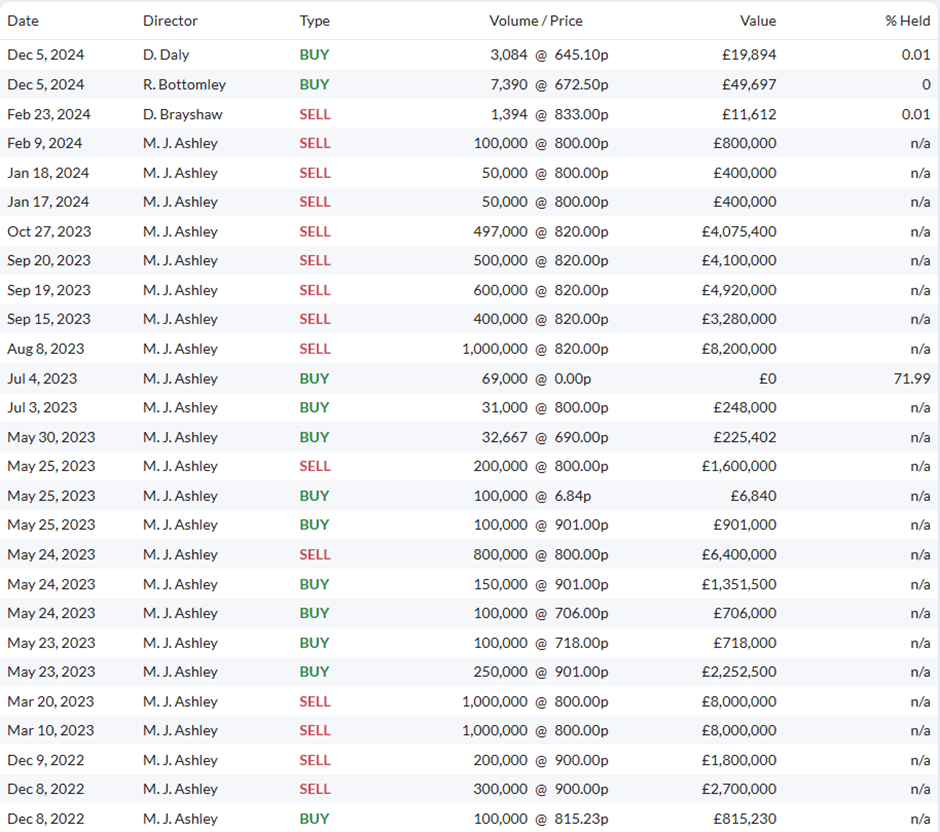The height and width of the screenshot is (832, 940).
Task: Click the Type column header
Action: point(315,21)
